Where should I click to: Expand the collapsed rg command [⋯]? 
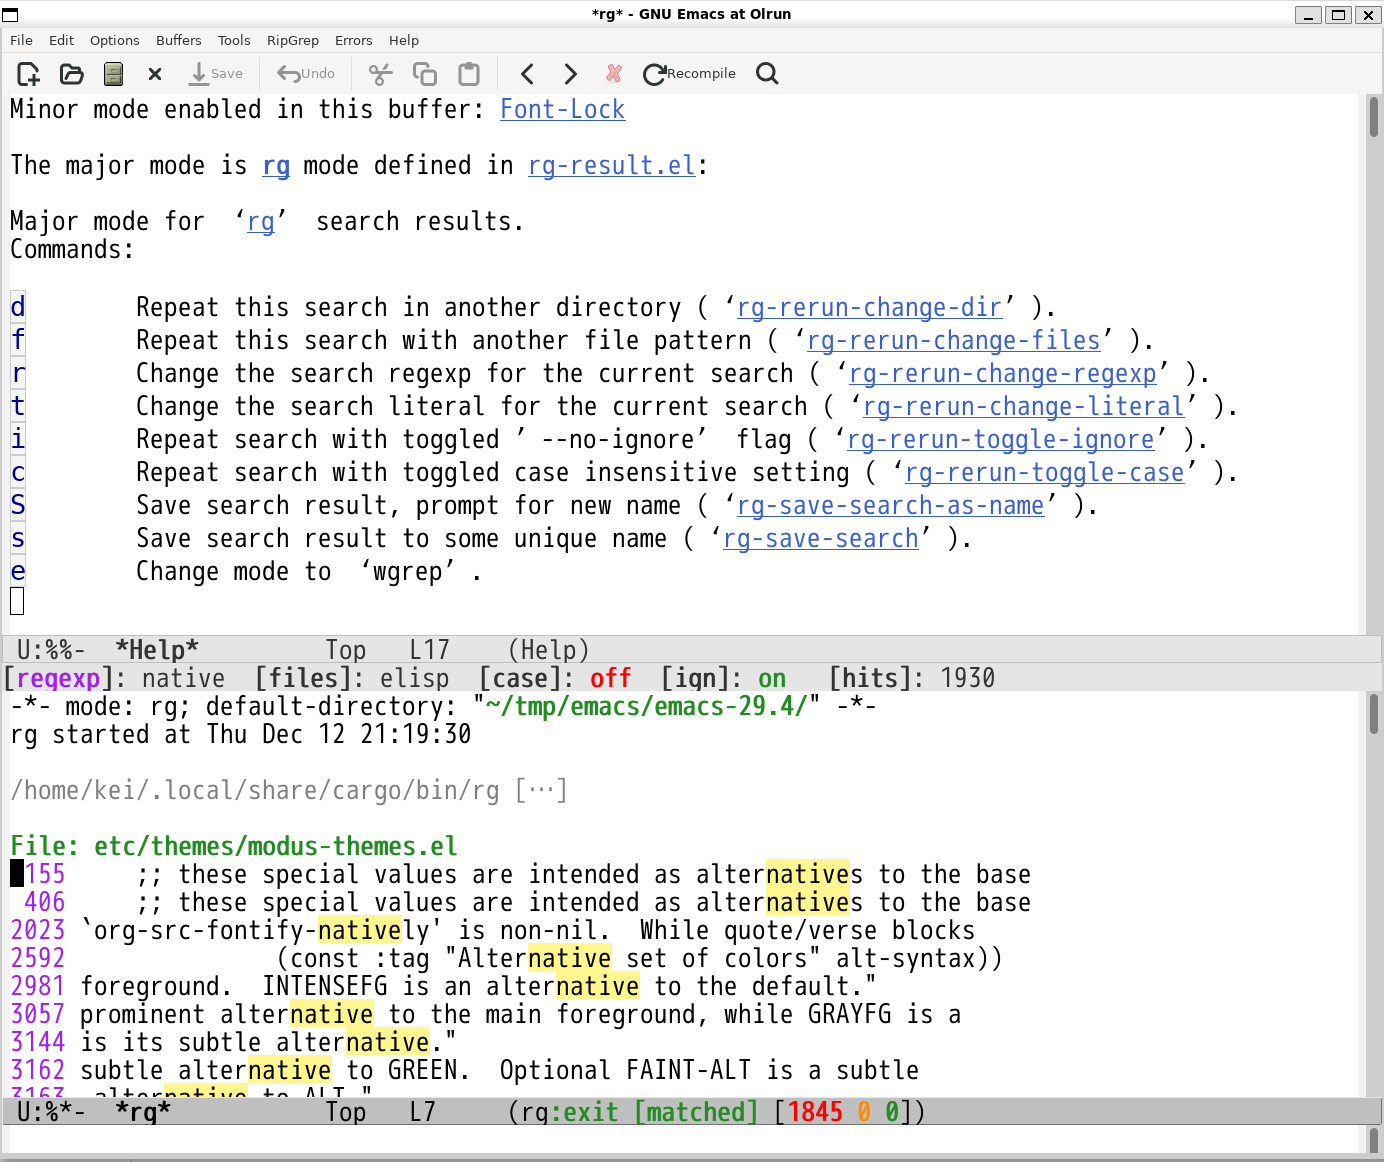(x=541, y=791)
